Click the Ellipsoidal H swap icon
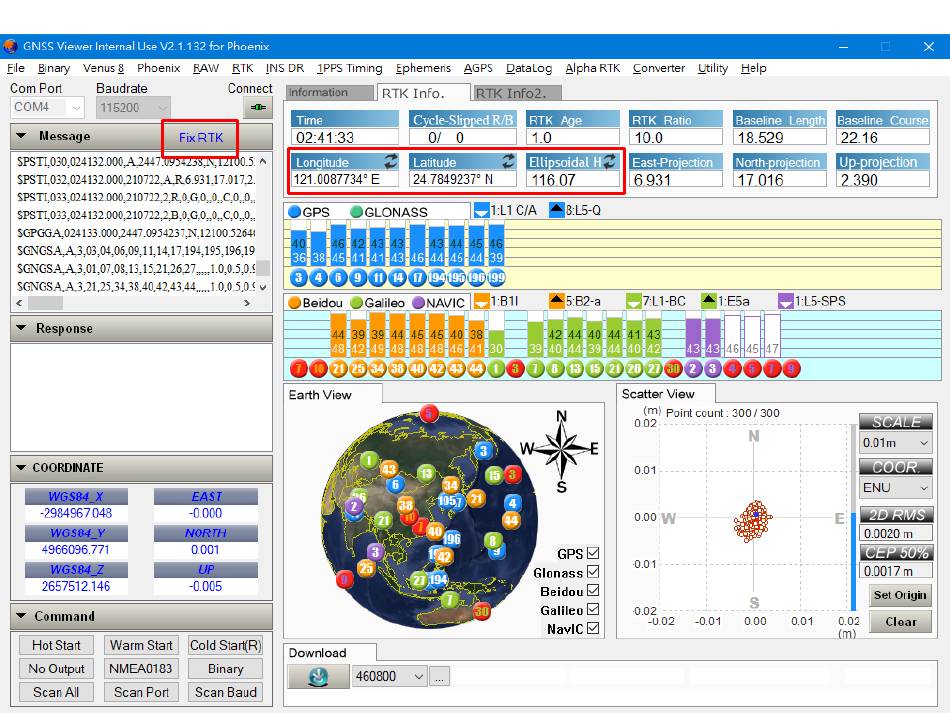950x713 pixels. pyautogui.click(x=609, y=161)
